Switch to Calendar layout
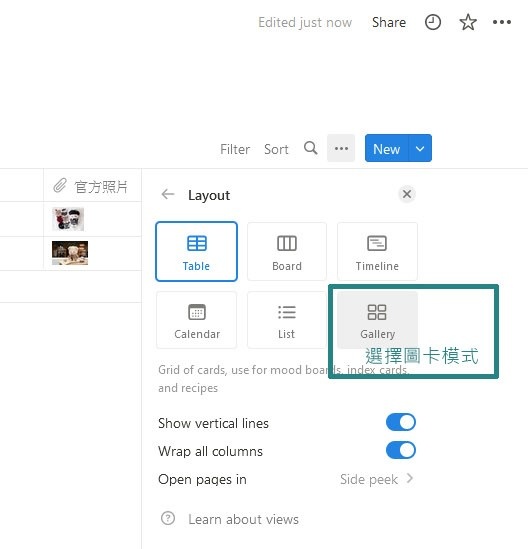The image size is (528, 549). 196,320
